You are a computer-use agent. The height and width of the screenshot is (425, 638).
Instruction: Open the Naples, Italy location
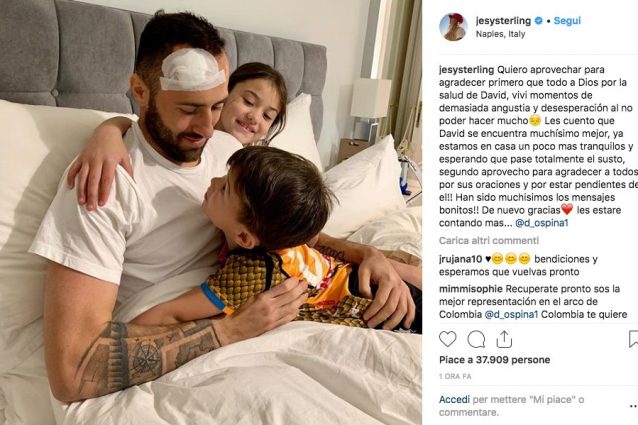pyautogui.click(x=500, y=34)
